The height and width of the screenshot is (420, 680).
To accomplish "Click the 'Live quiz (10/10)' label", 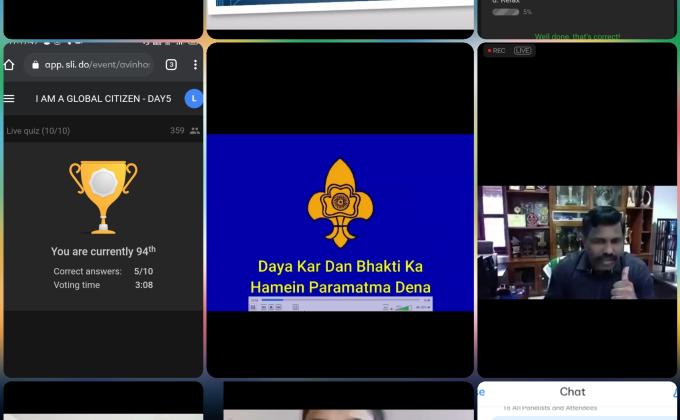I will click(x=38, y=131).
